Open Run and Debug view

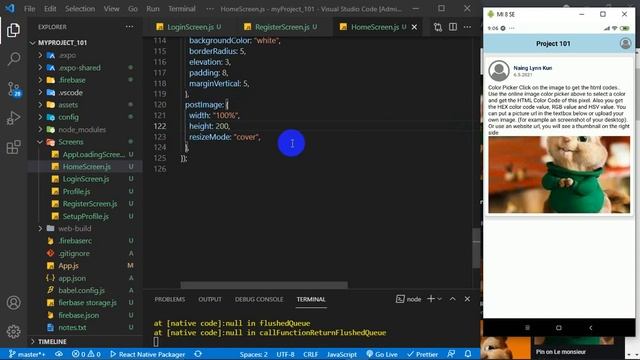(x=13, y=118)
